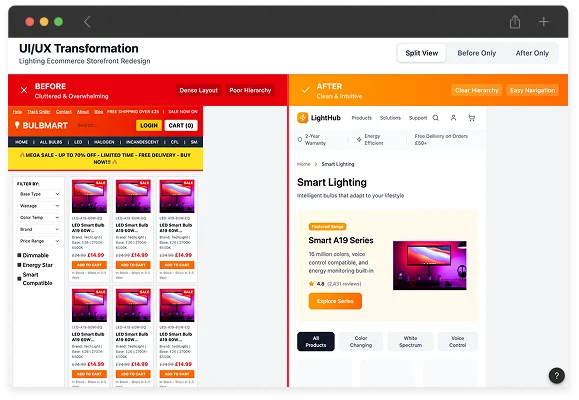Click the BULBMART search field

(103, 126)
